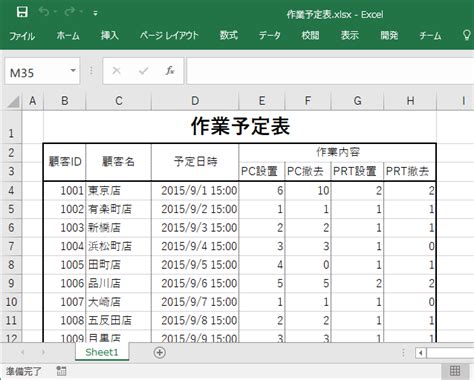This screenshot has height=380, width=474.
Task: Click the macro record icon in status bar
Action: coord(61,371)
